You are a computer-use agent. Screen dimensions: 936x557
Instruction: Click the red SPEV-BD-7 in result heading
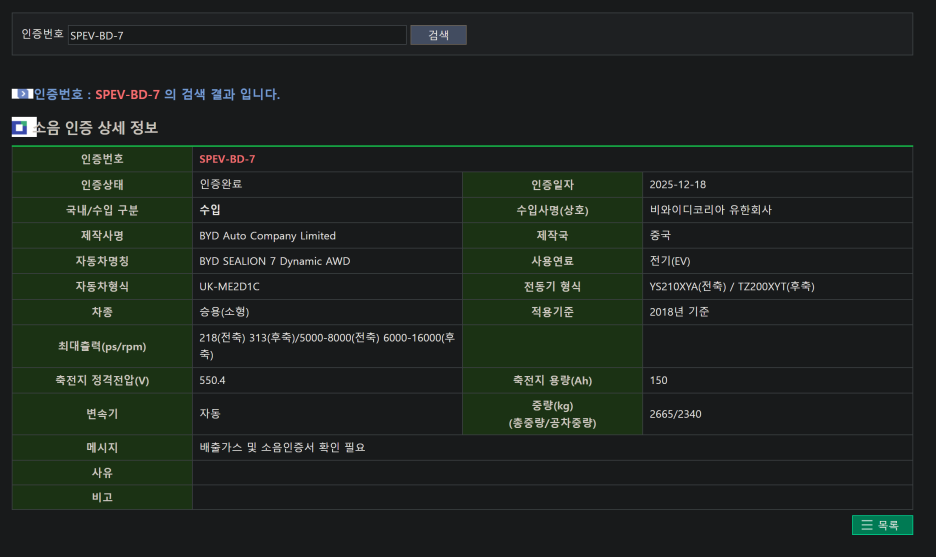pyautogui.click(x=127, y=94)
